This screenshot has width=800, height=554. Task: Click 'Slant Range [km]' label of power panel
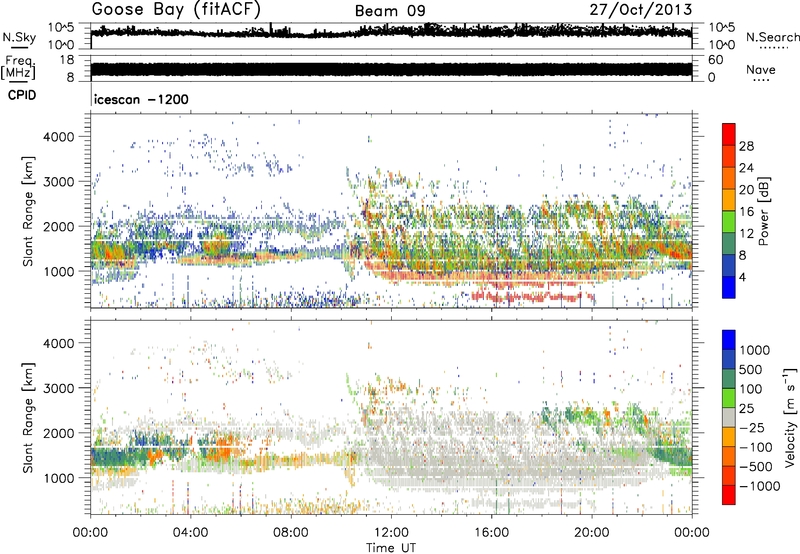point(28,211)
